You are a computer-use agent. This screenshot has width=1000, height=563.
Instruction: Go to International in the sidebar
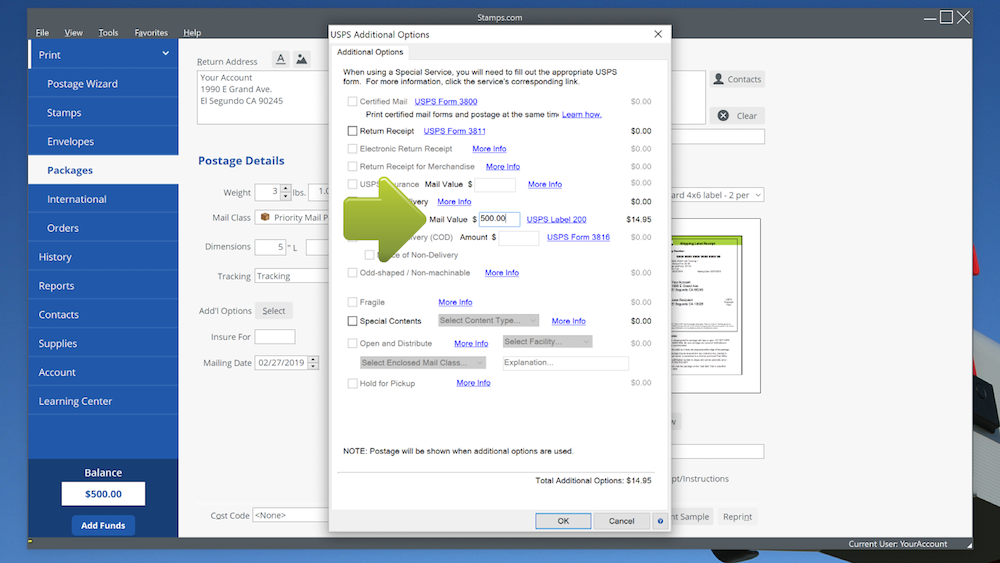77,199
